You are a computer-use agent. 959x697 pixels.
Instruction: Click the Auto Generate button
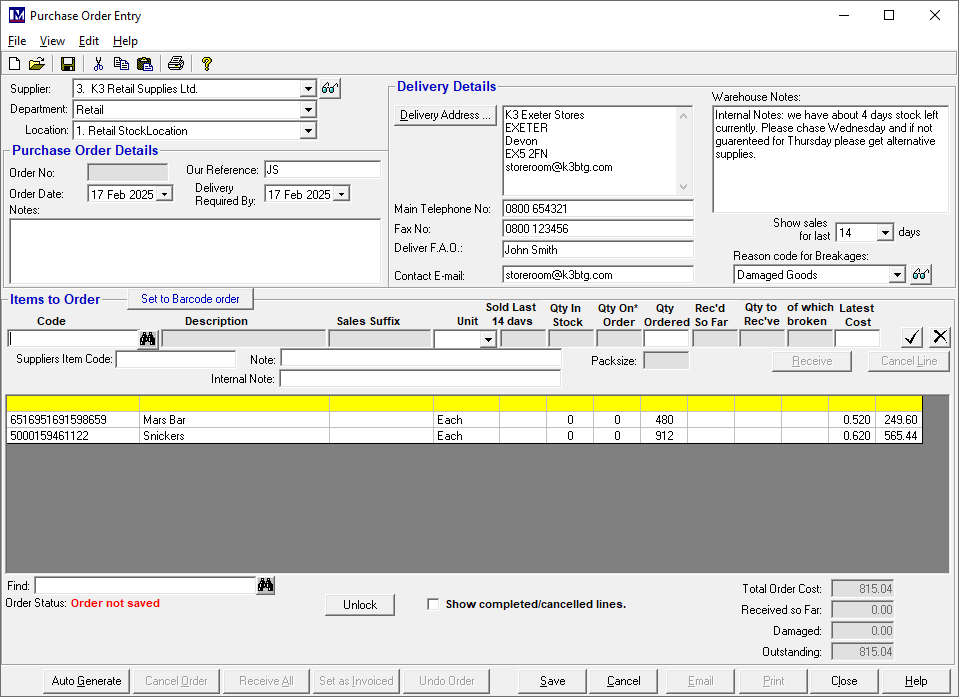point(87,681)
